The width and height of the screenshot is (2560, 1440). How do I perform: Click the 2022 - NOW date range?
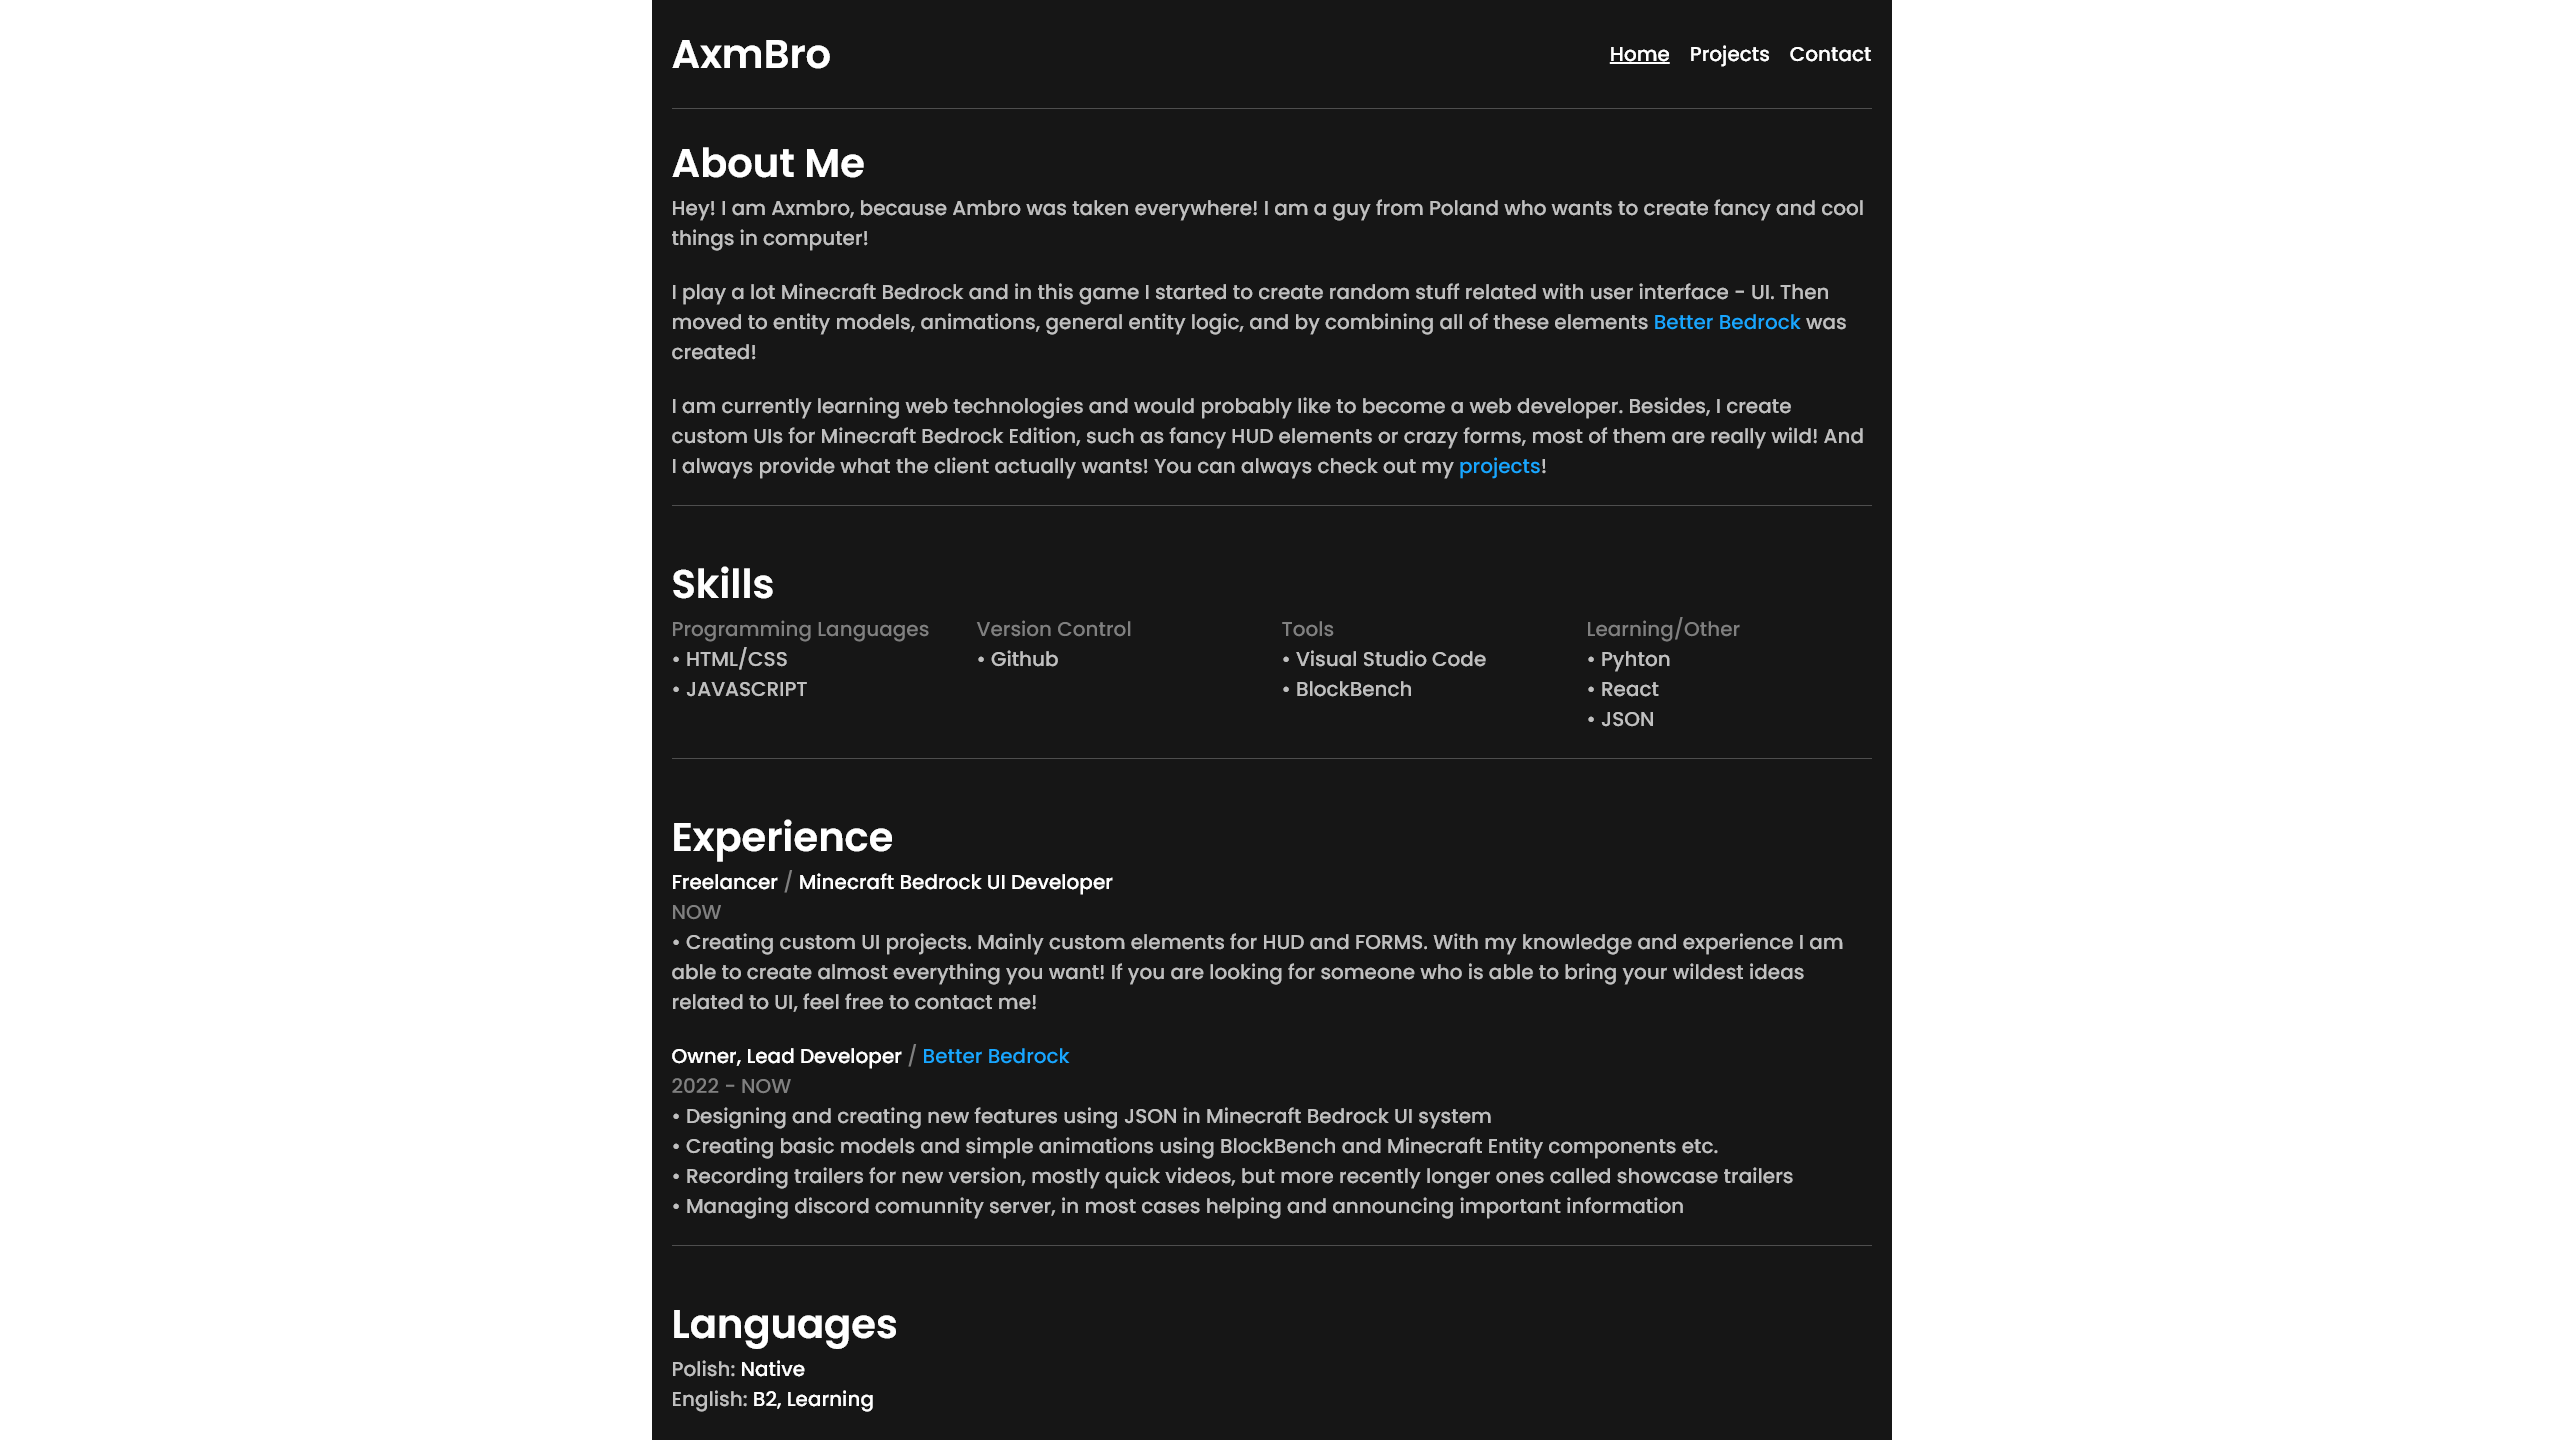click(731, 1086)
